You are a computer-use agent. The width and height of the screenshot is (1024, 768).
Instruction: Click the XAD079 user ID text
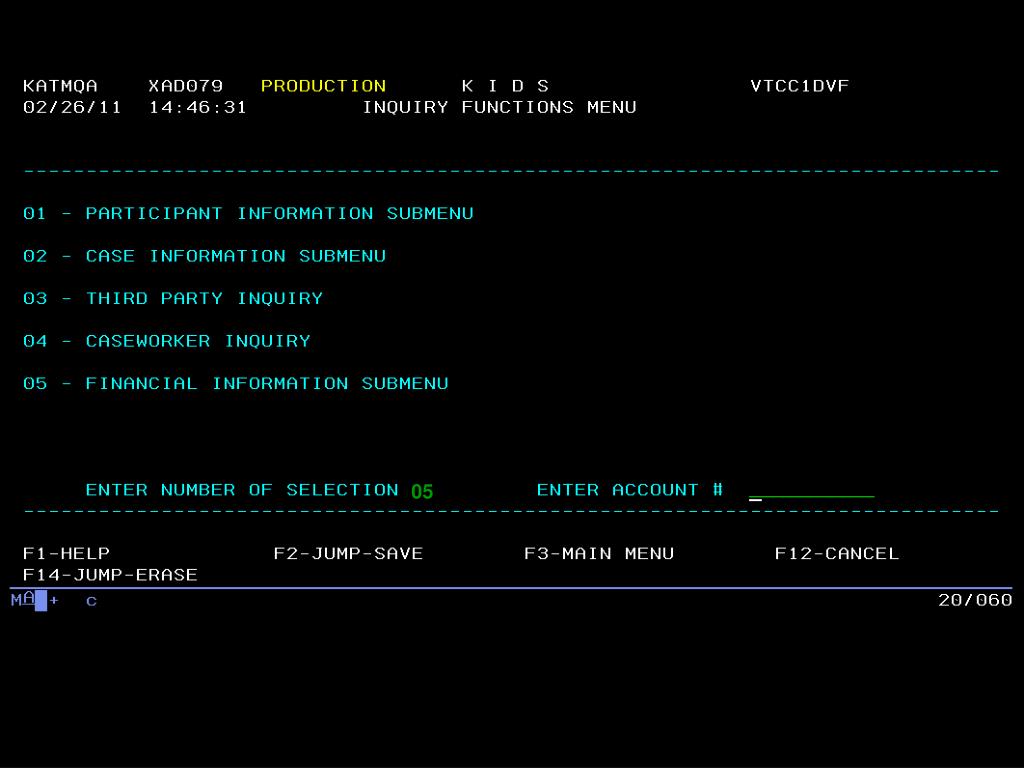tap(185, 86)
